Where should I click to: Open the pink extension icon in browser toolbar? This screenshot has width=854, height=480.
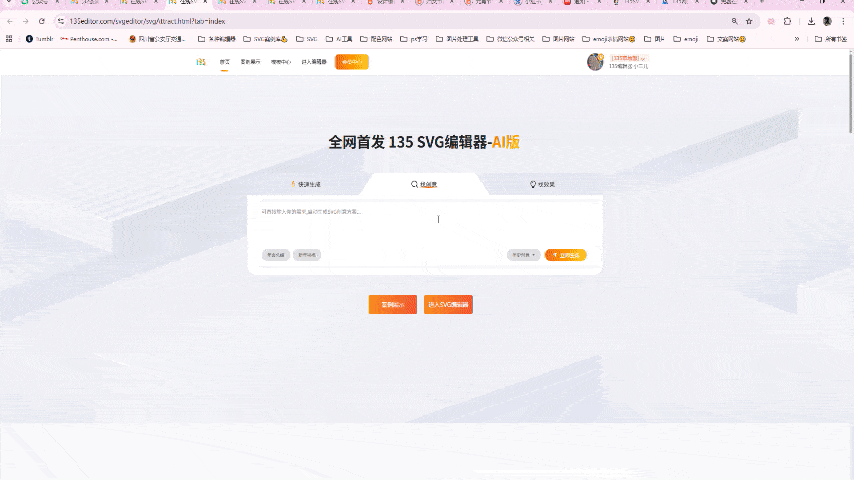click(771, 21)
